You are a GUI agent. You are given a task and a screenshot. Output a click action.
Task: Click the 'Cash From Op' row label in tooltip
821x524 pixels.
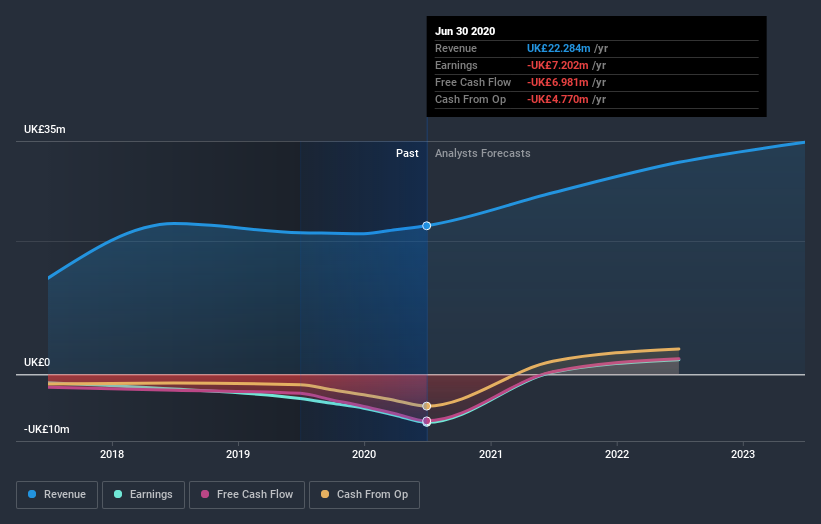pos(471,99)
